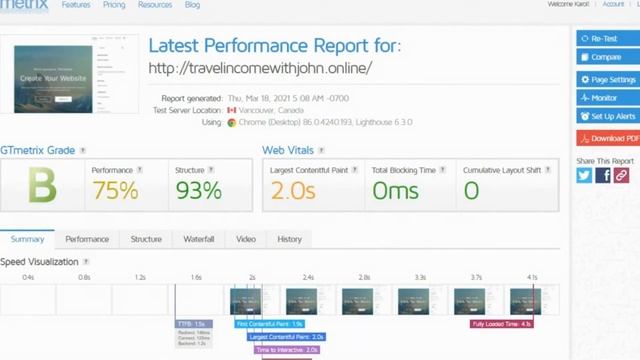Click the GTmetrix logo

(24, 6)
